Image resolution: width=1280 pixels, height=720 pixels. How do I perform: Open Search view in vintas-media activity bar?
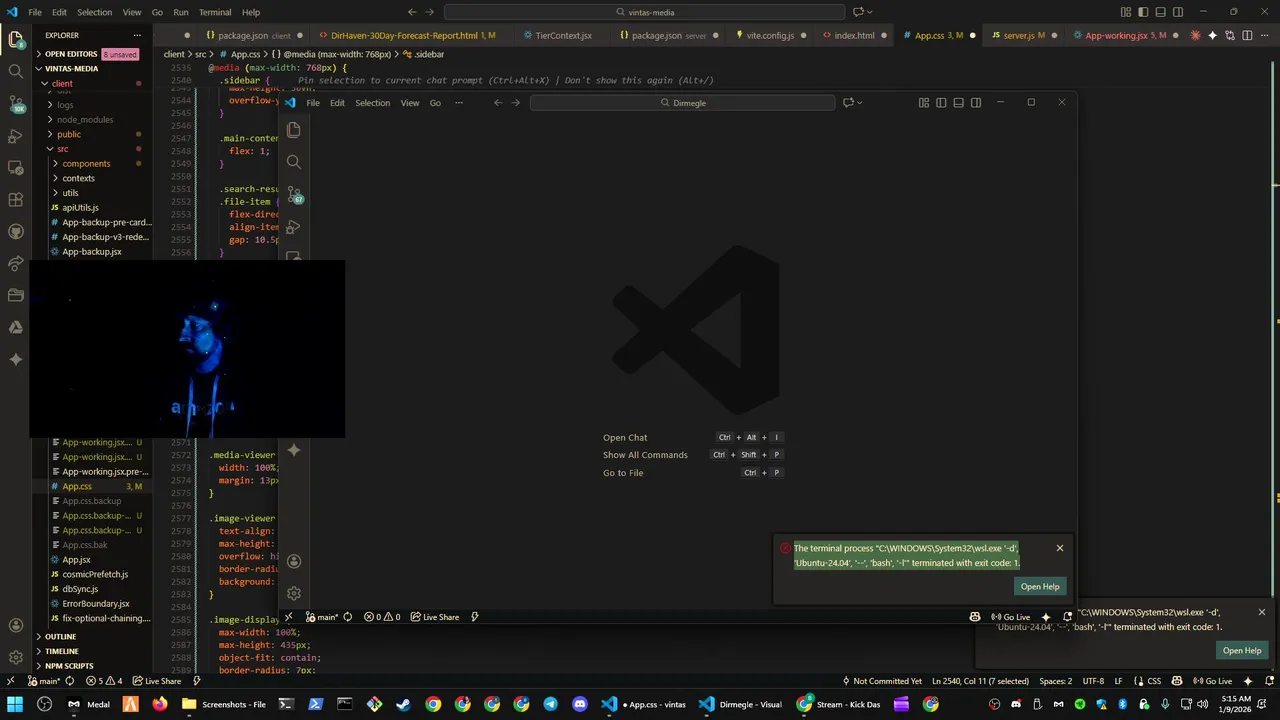(x=16, y=72)
